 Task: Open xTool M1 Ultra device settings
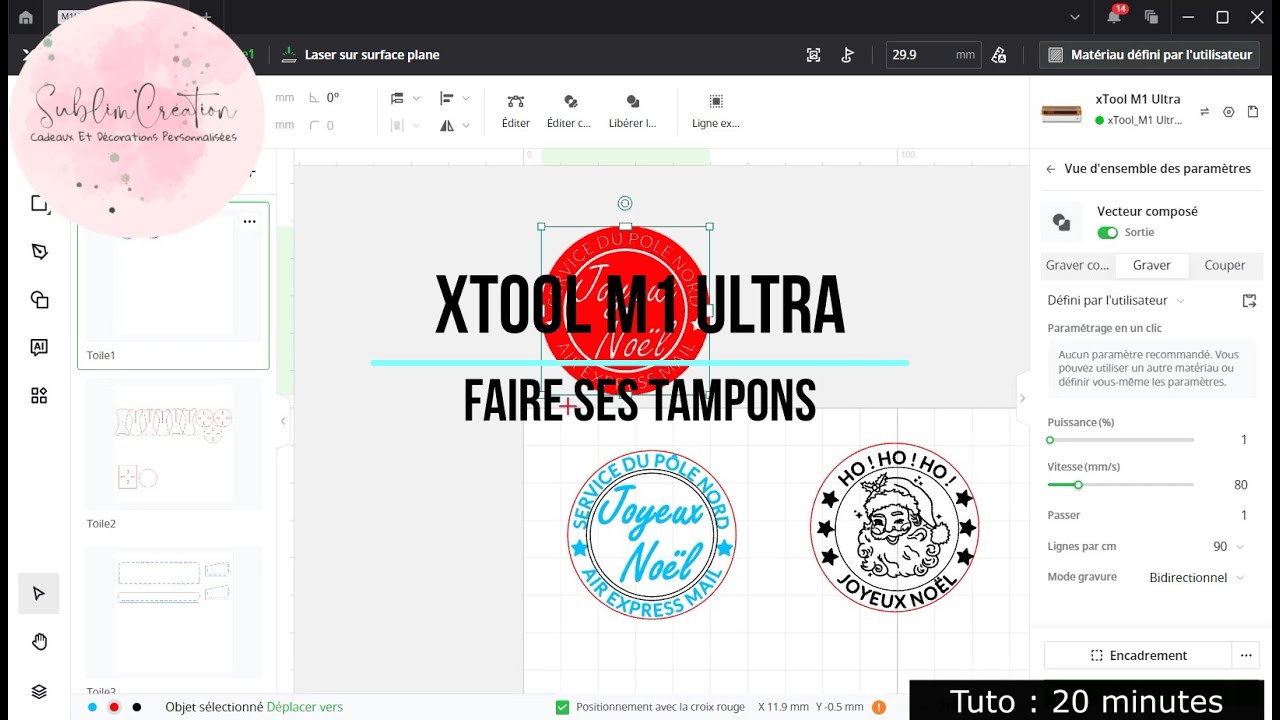pyautogui.click(x=1229, y=112)
